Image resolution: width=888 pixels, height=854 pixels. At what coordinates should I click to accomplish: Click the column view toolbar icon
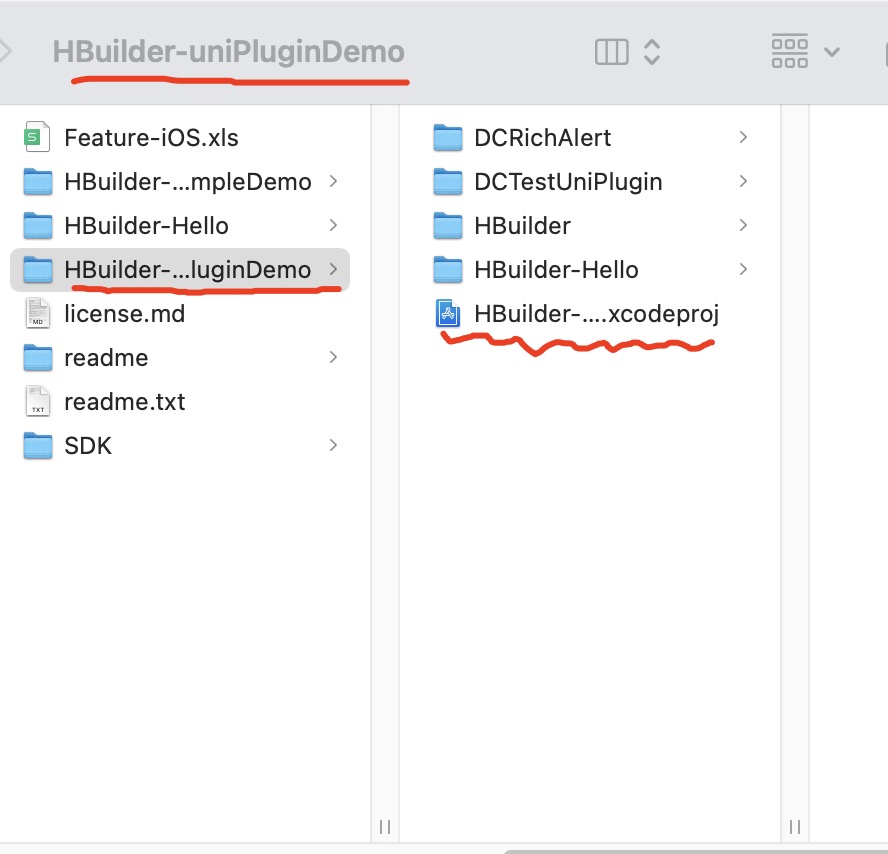click(612, 52)
